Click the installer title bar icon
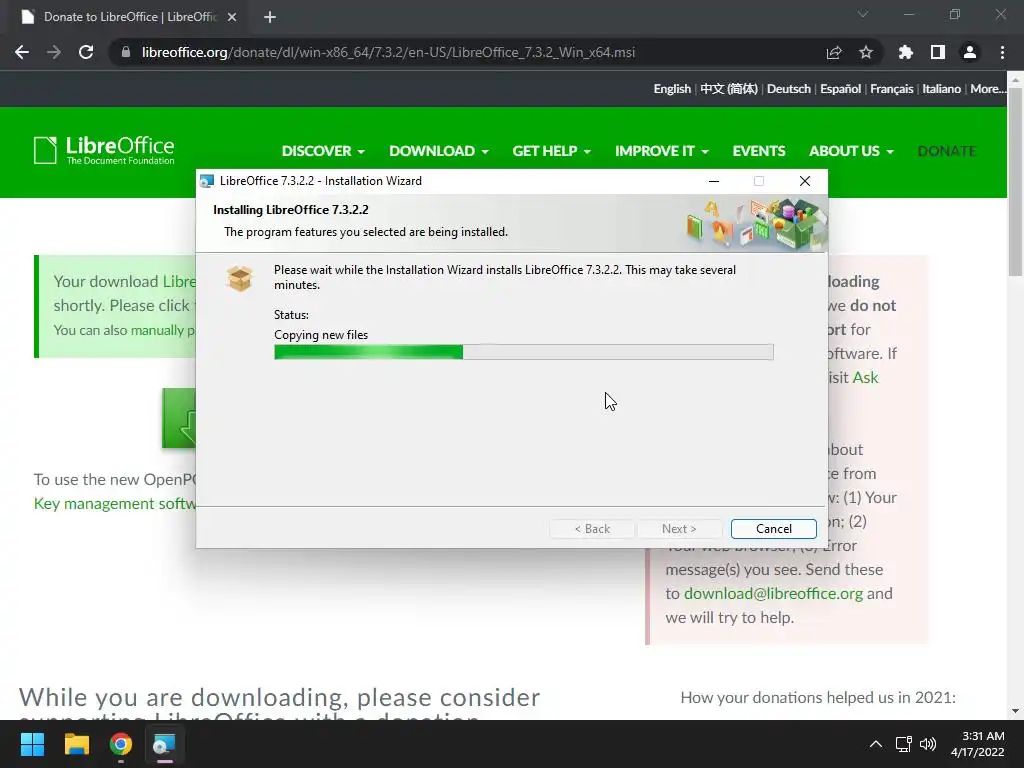Screen dimensions: 1024x768 click(207, 181)
